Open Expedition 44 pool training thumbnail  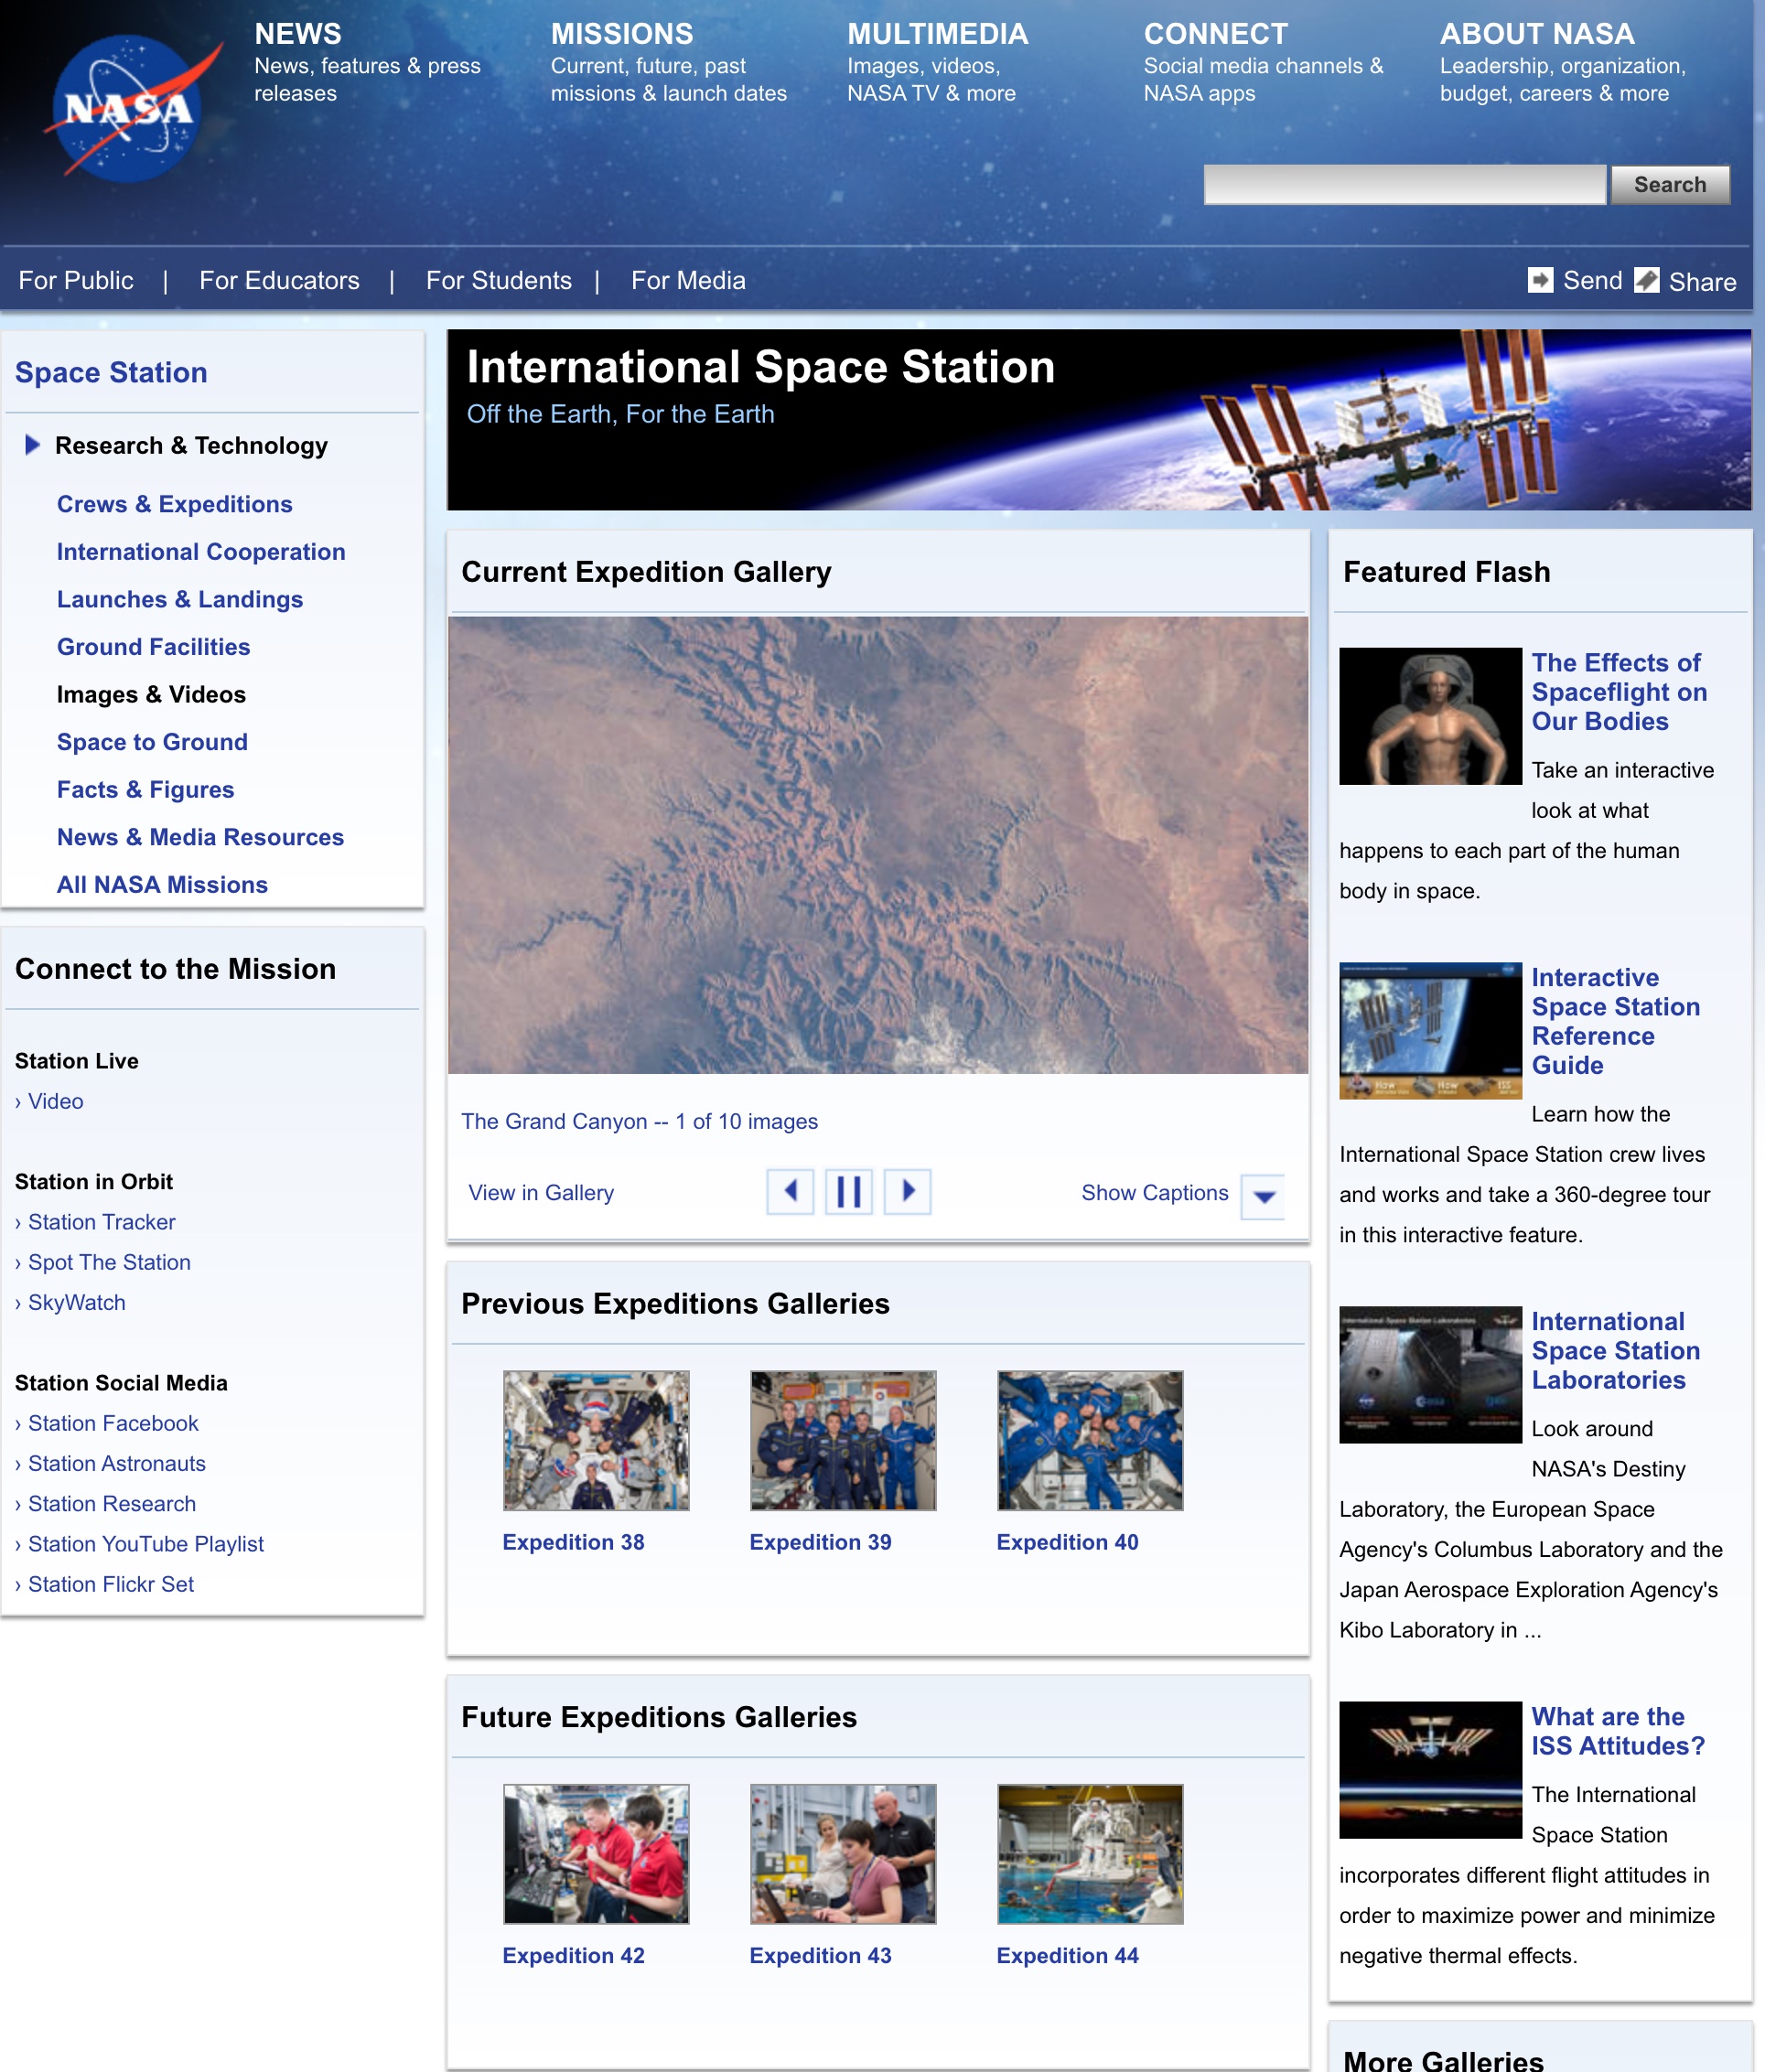[x=1089, y=1853]
